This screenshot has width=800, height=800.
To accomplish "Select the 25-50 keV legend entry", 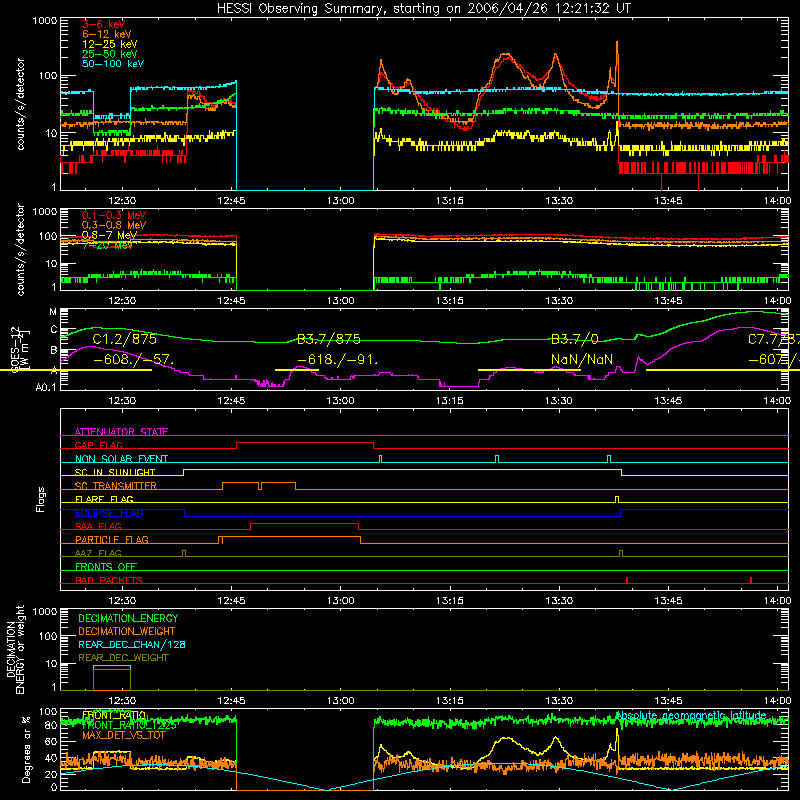I will (110, 54).
